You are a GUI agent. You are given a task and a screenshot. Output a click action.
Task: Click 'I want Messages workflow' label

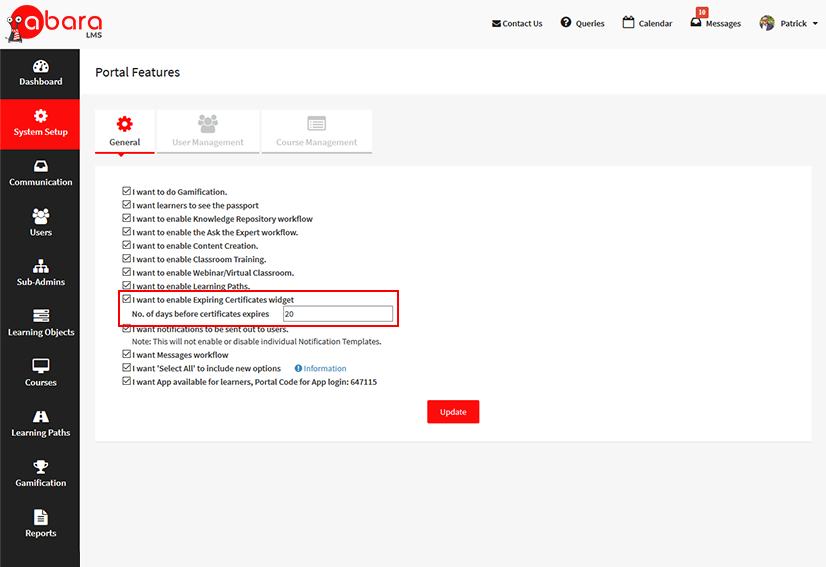coord(180,355)
